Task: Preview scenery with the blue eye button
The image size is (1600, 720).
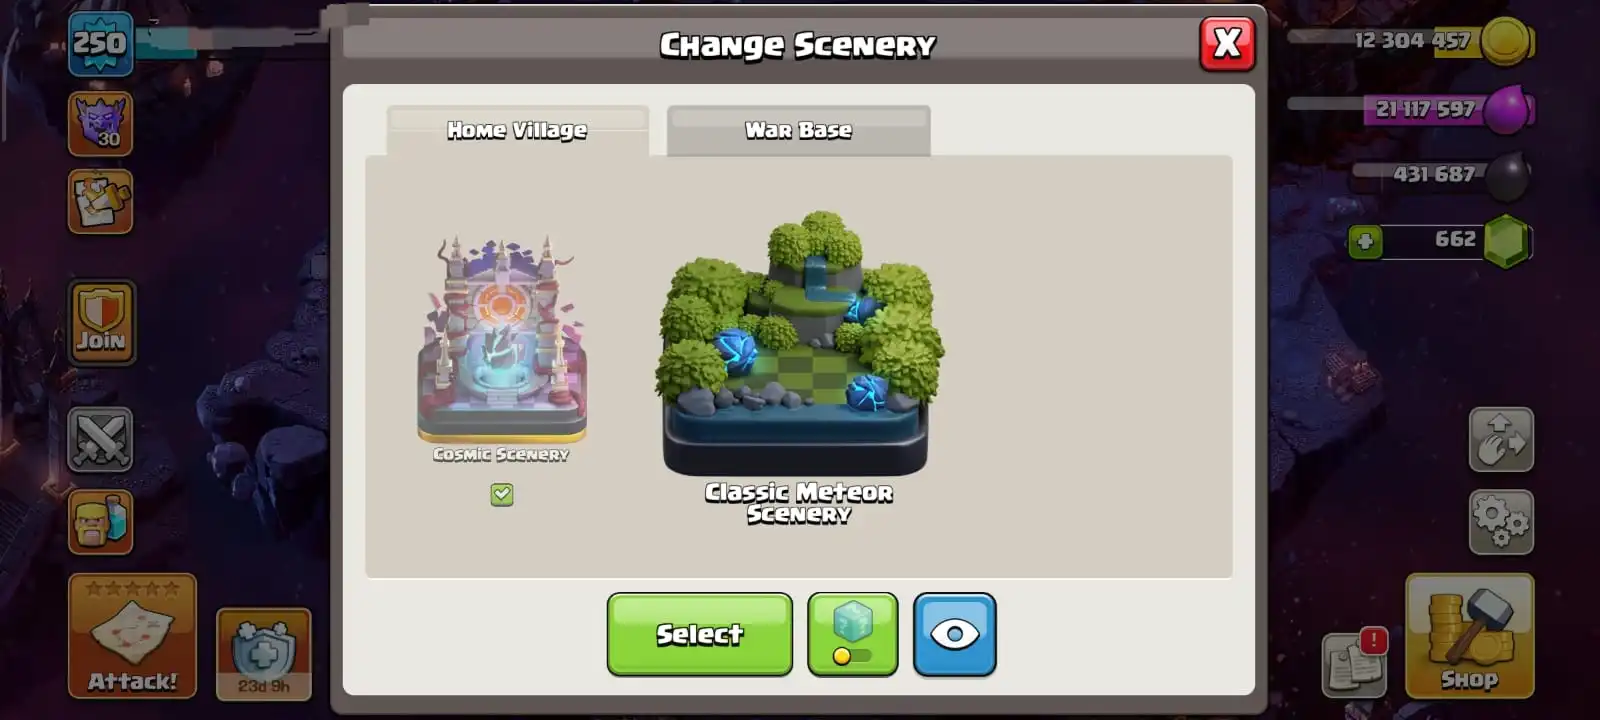Action: click(955, 634)
